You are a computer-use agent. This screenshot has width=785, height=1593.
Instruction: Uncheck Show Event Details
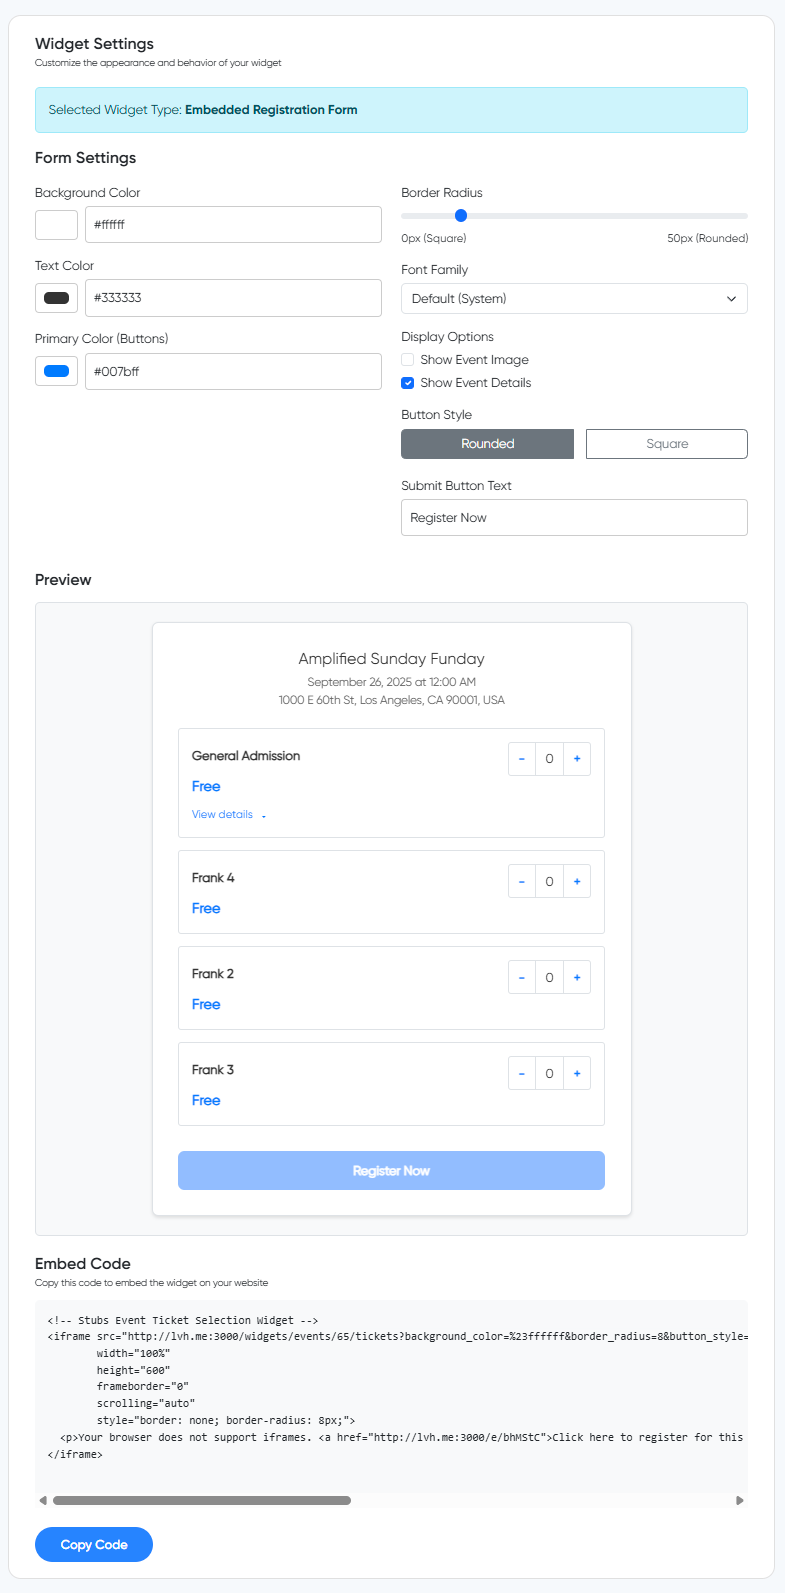click(408, 382)
